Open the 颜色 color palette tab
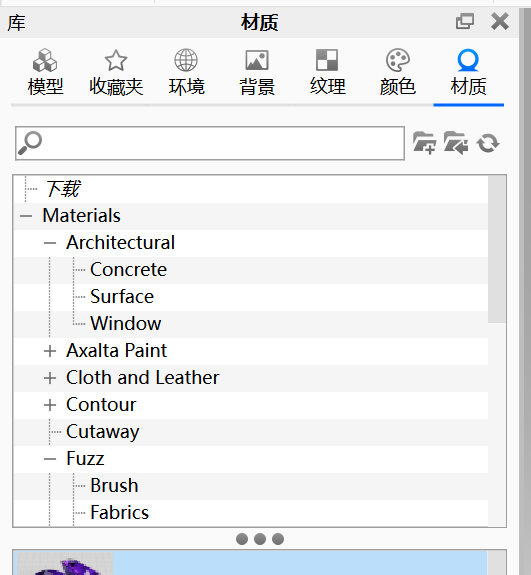The width and height of the screenshot is (531, 575). tap(398, 72)
